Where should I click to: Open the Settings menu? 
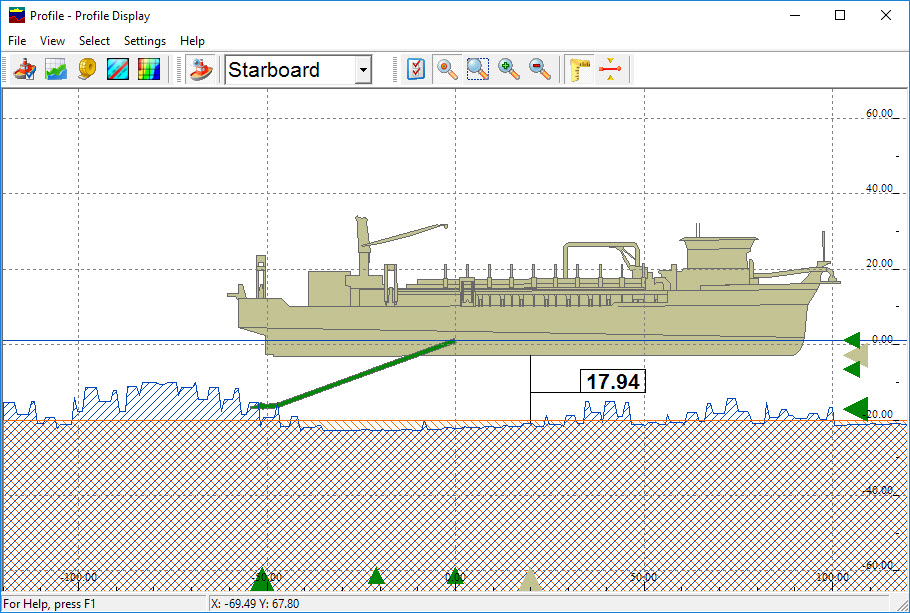coord(145,41)
